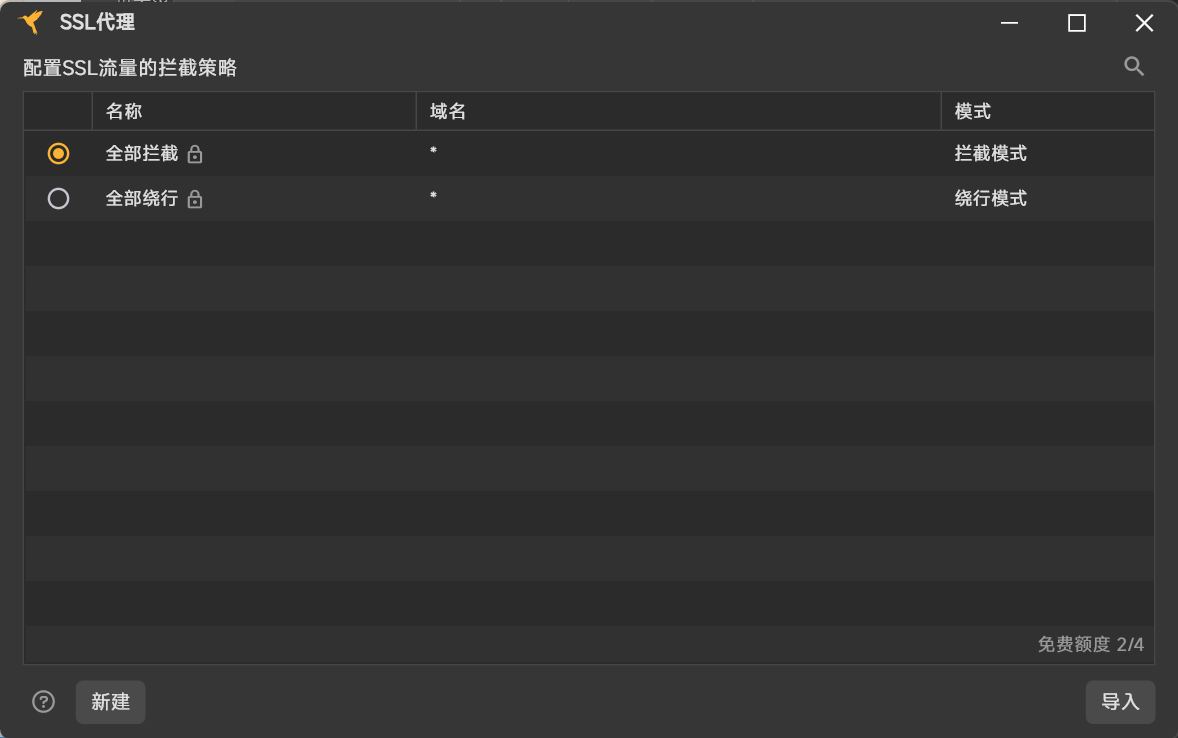1178x738 pixels.
Task: Maximize the SSL代理 window
Action: point(1077,23)
